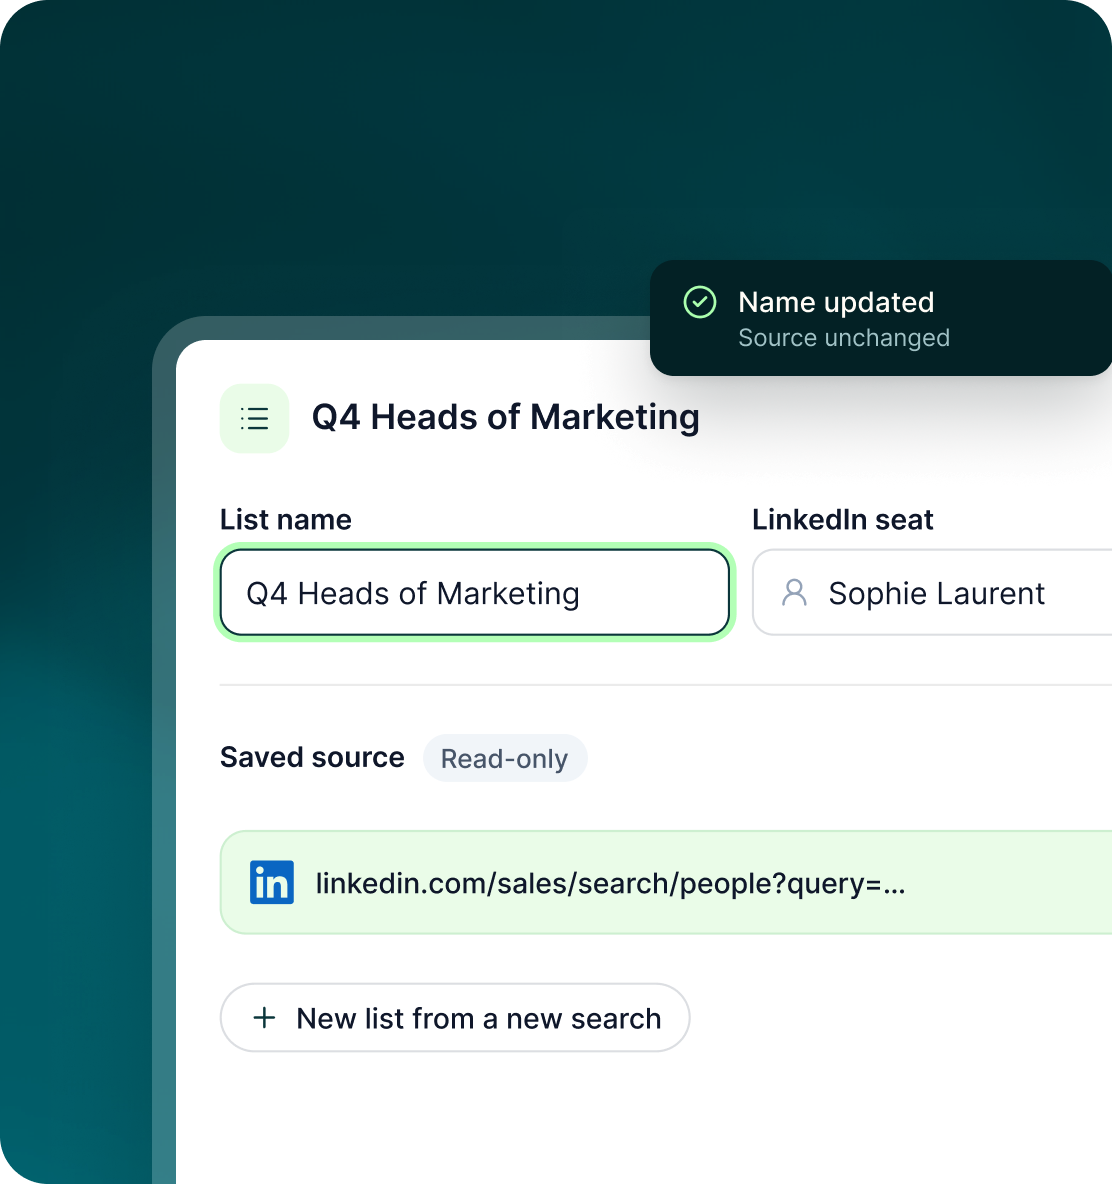Open the LinkedIn seat dropdown for Sophie Laurent
This screenshot has width=1112, height=1184.
pyautogui.click(x=932, y=593)
